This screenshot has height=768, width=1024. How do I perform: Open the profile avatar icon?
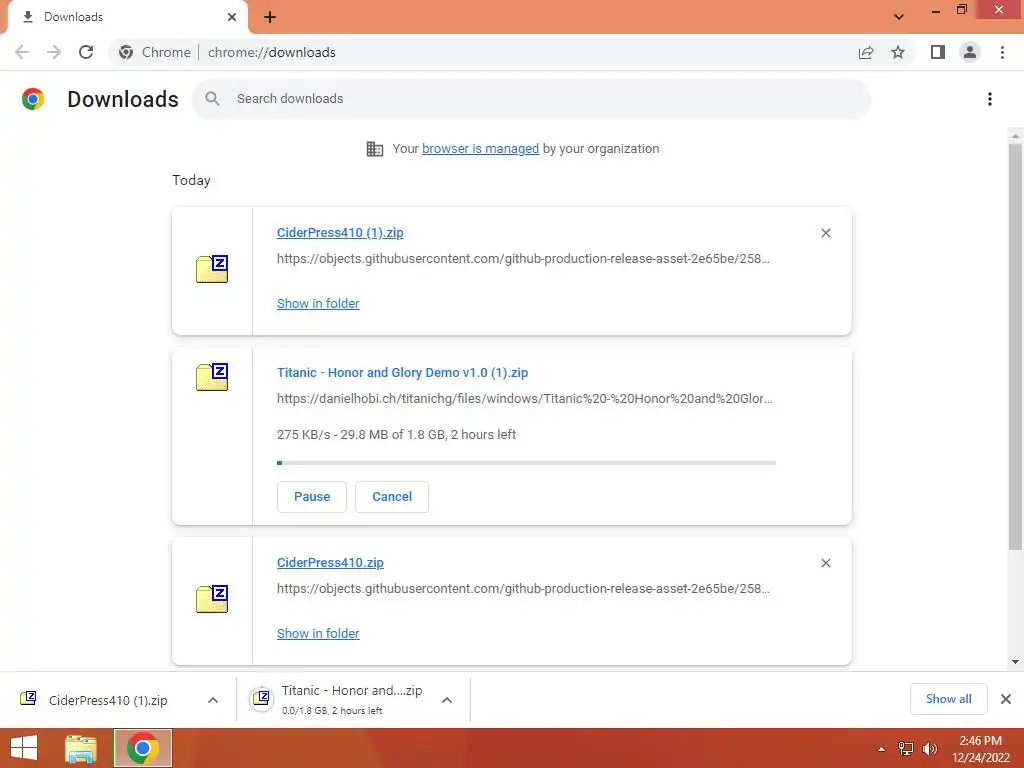(970, 52)
